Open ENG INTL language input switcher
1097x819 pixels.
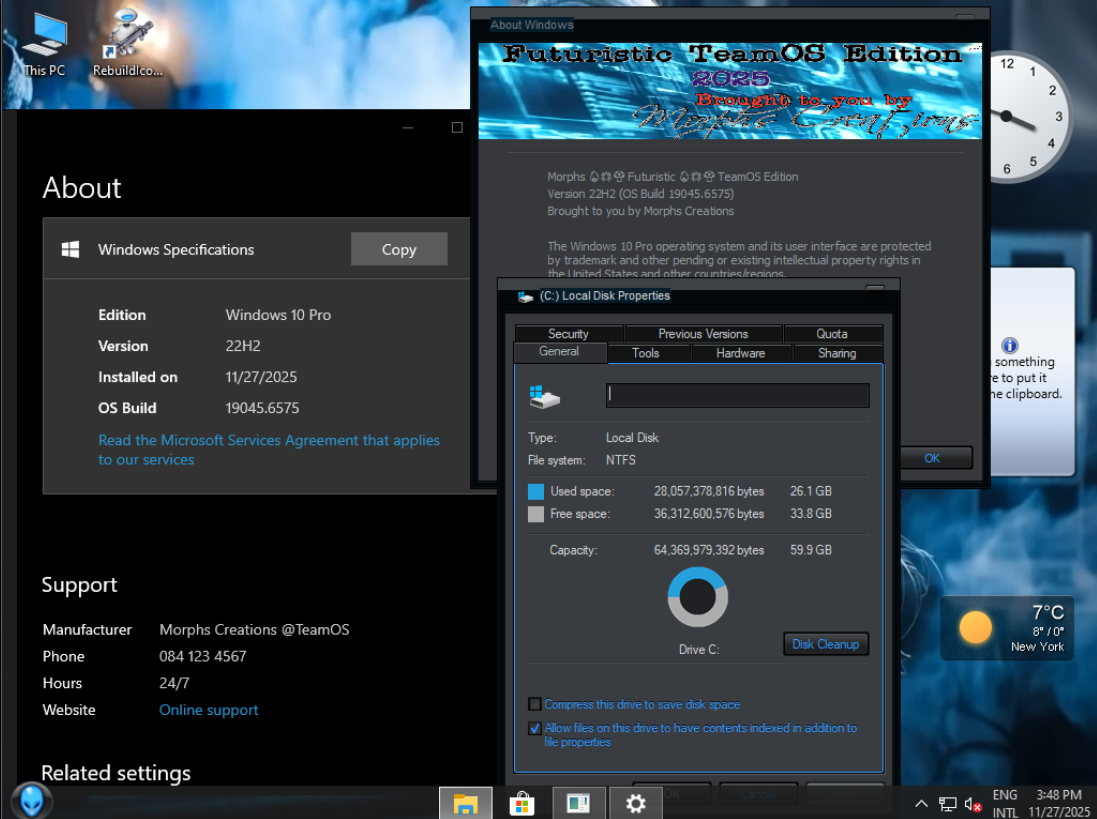point(1005,804)
